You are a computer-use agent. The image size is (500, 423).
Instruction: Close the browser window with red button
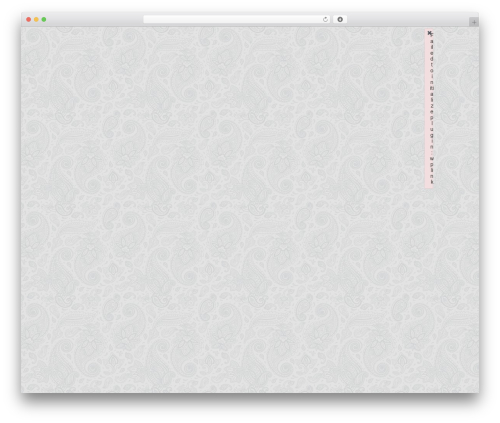click(x=29, y=20)
